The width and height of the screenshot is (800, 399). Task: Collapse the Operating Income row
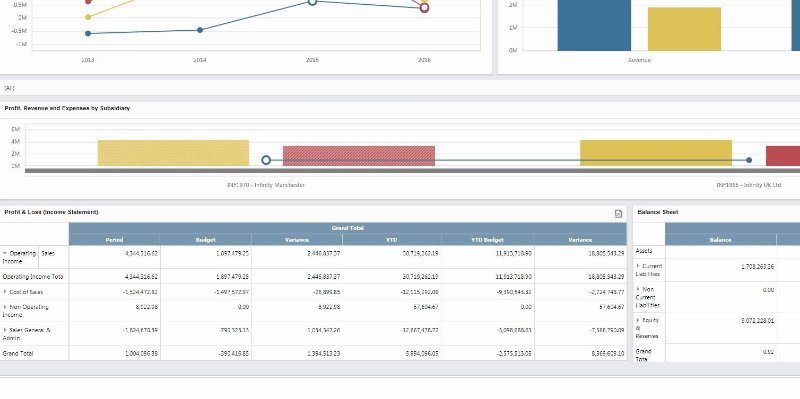coord(5,253)
